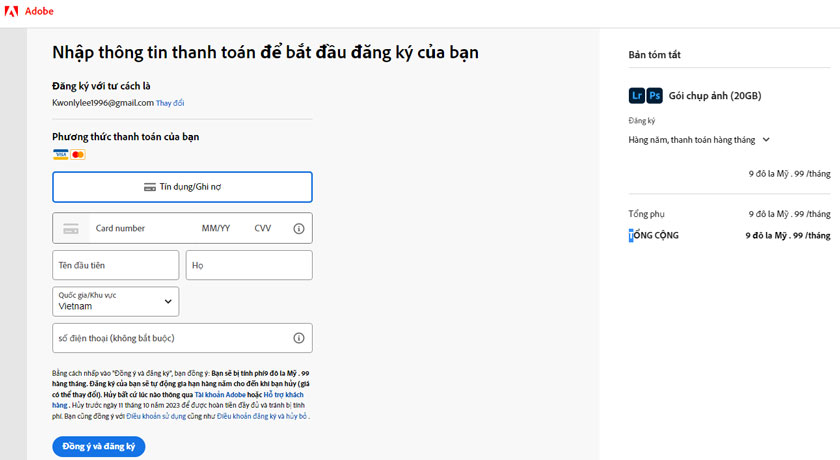Click the CVV field
Image resolution: width=840 pixels, height=460 pixels.
[263, 228]
